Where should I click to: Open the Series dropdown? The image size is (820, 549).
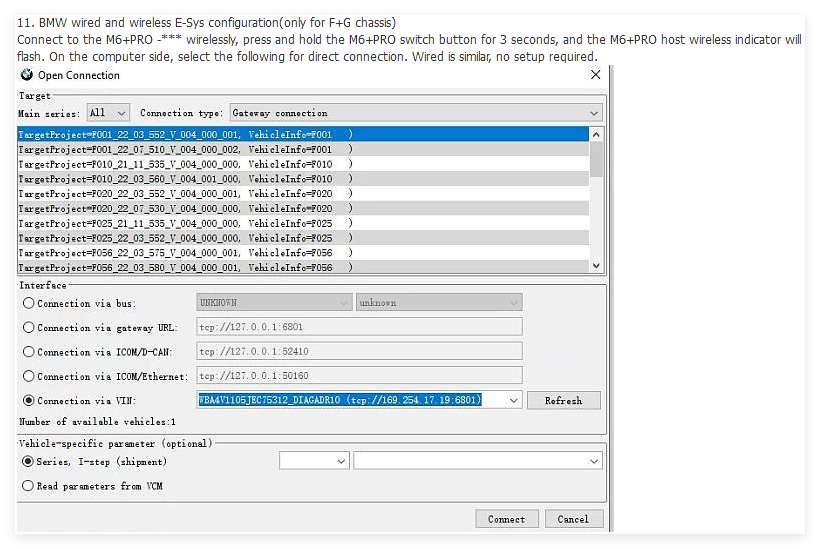point(314,461)
